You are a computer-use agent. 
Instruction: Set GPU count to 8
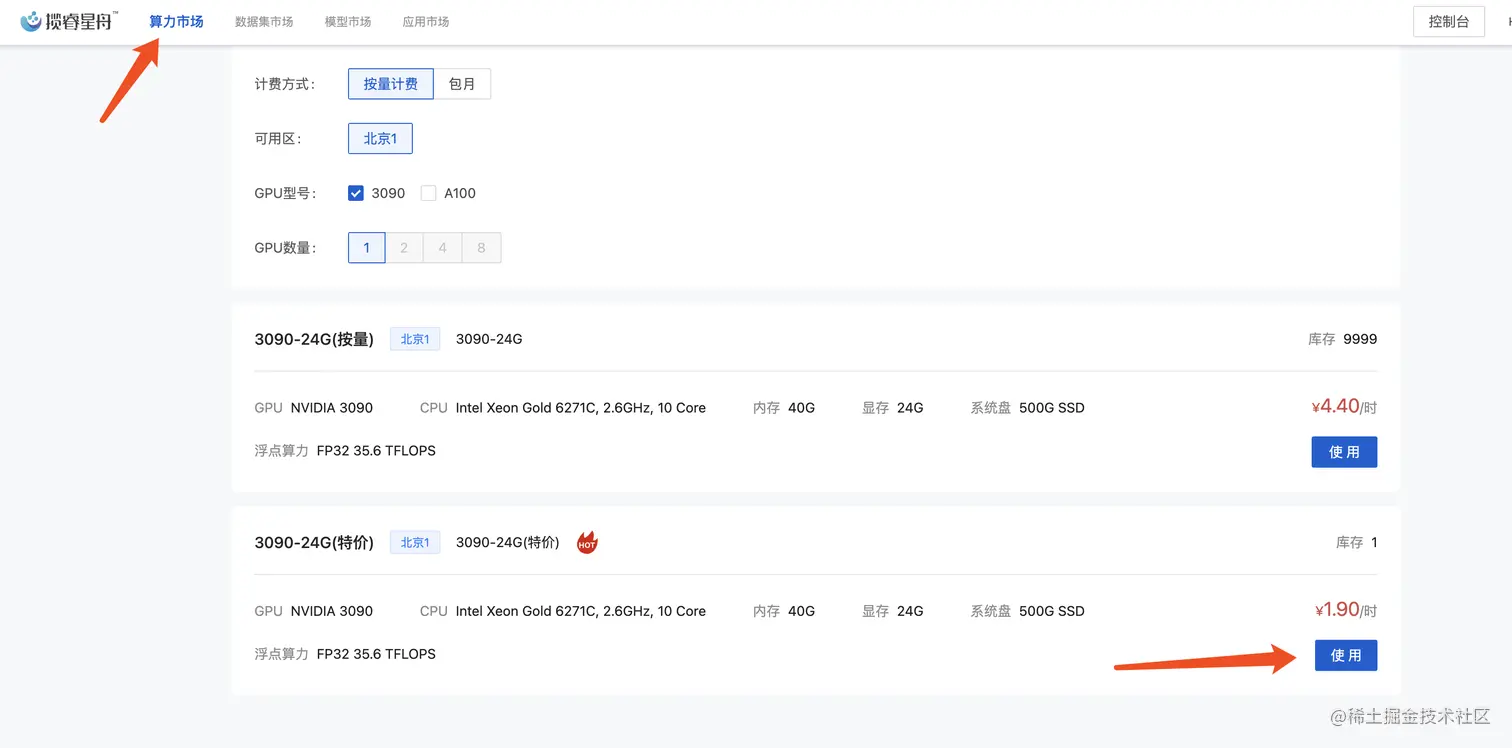pyautogui.click(x=481, y=247)
